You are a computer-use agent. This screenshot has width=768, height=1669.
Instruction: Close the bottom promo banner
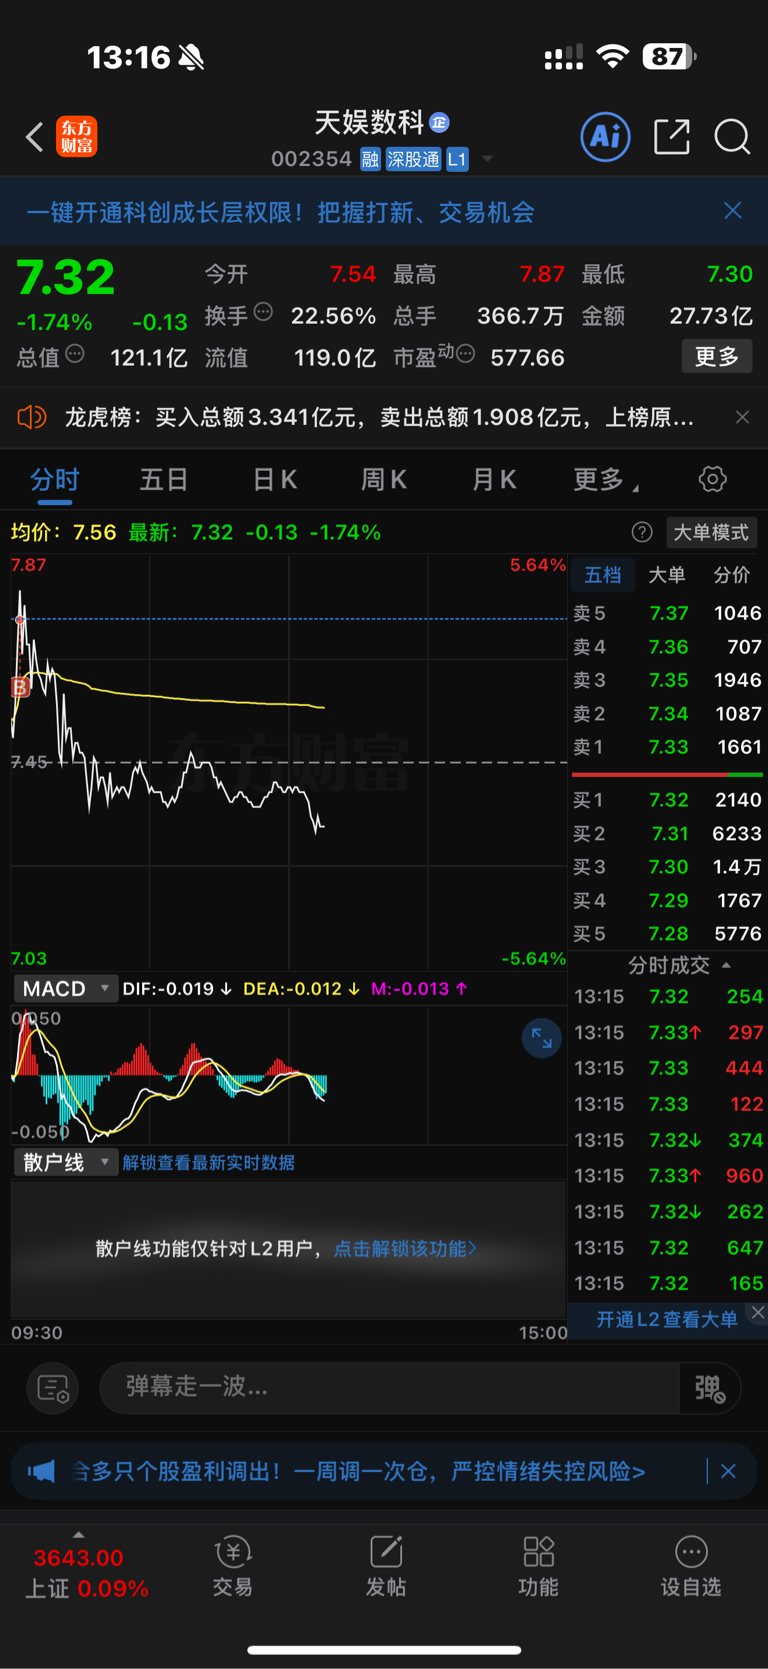(x=728, y=1471)
